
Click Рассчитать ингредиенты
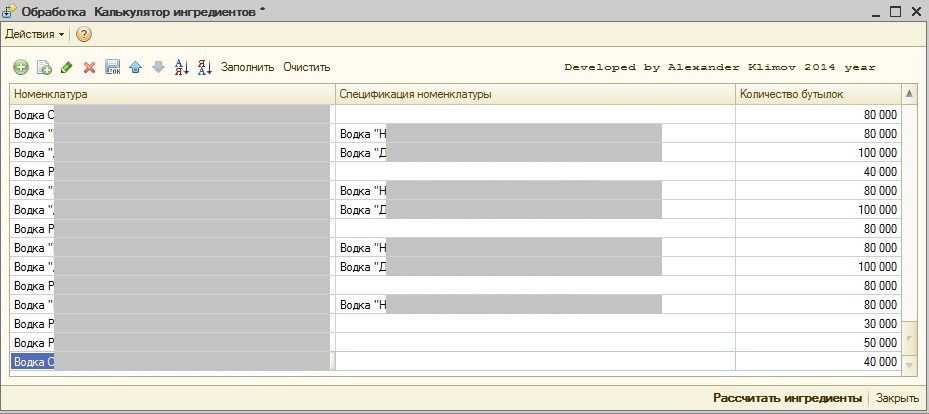click(787, 398)
